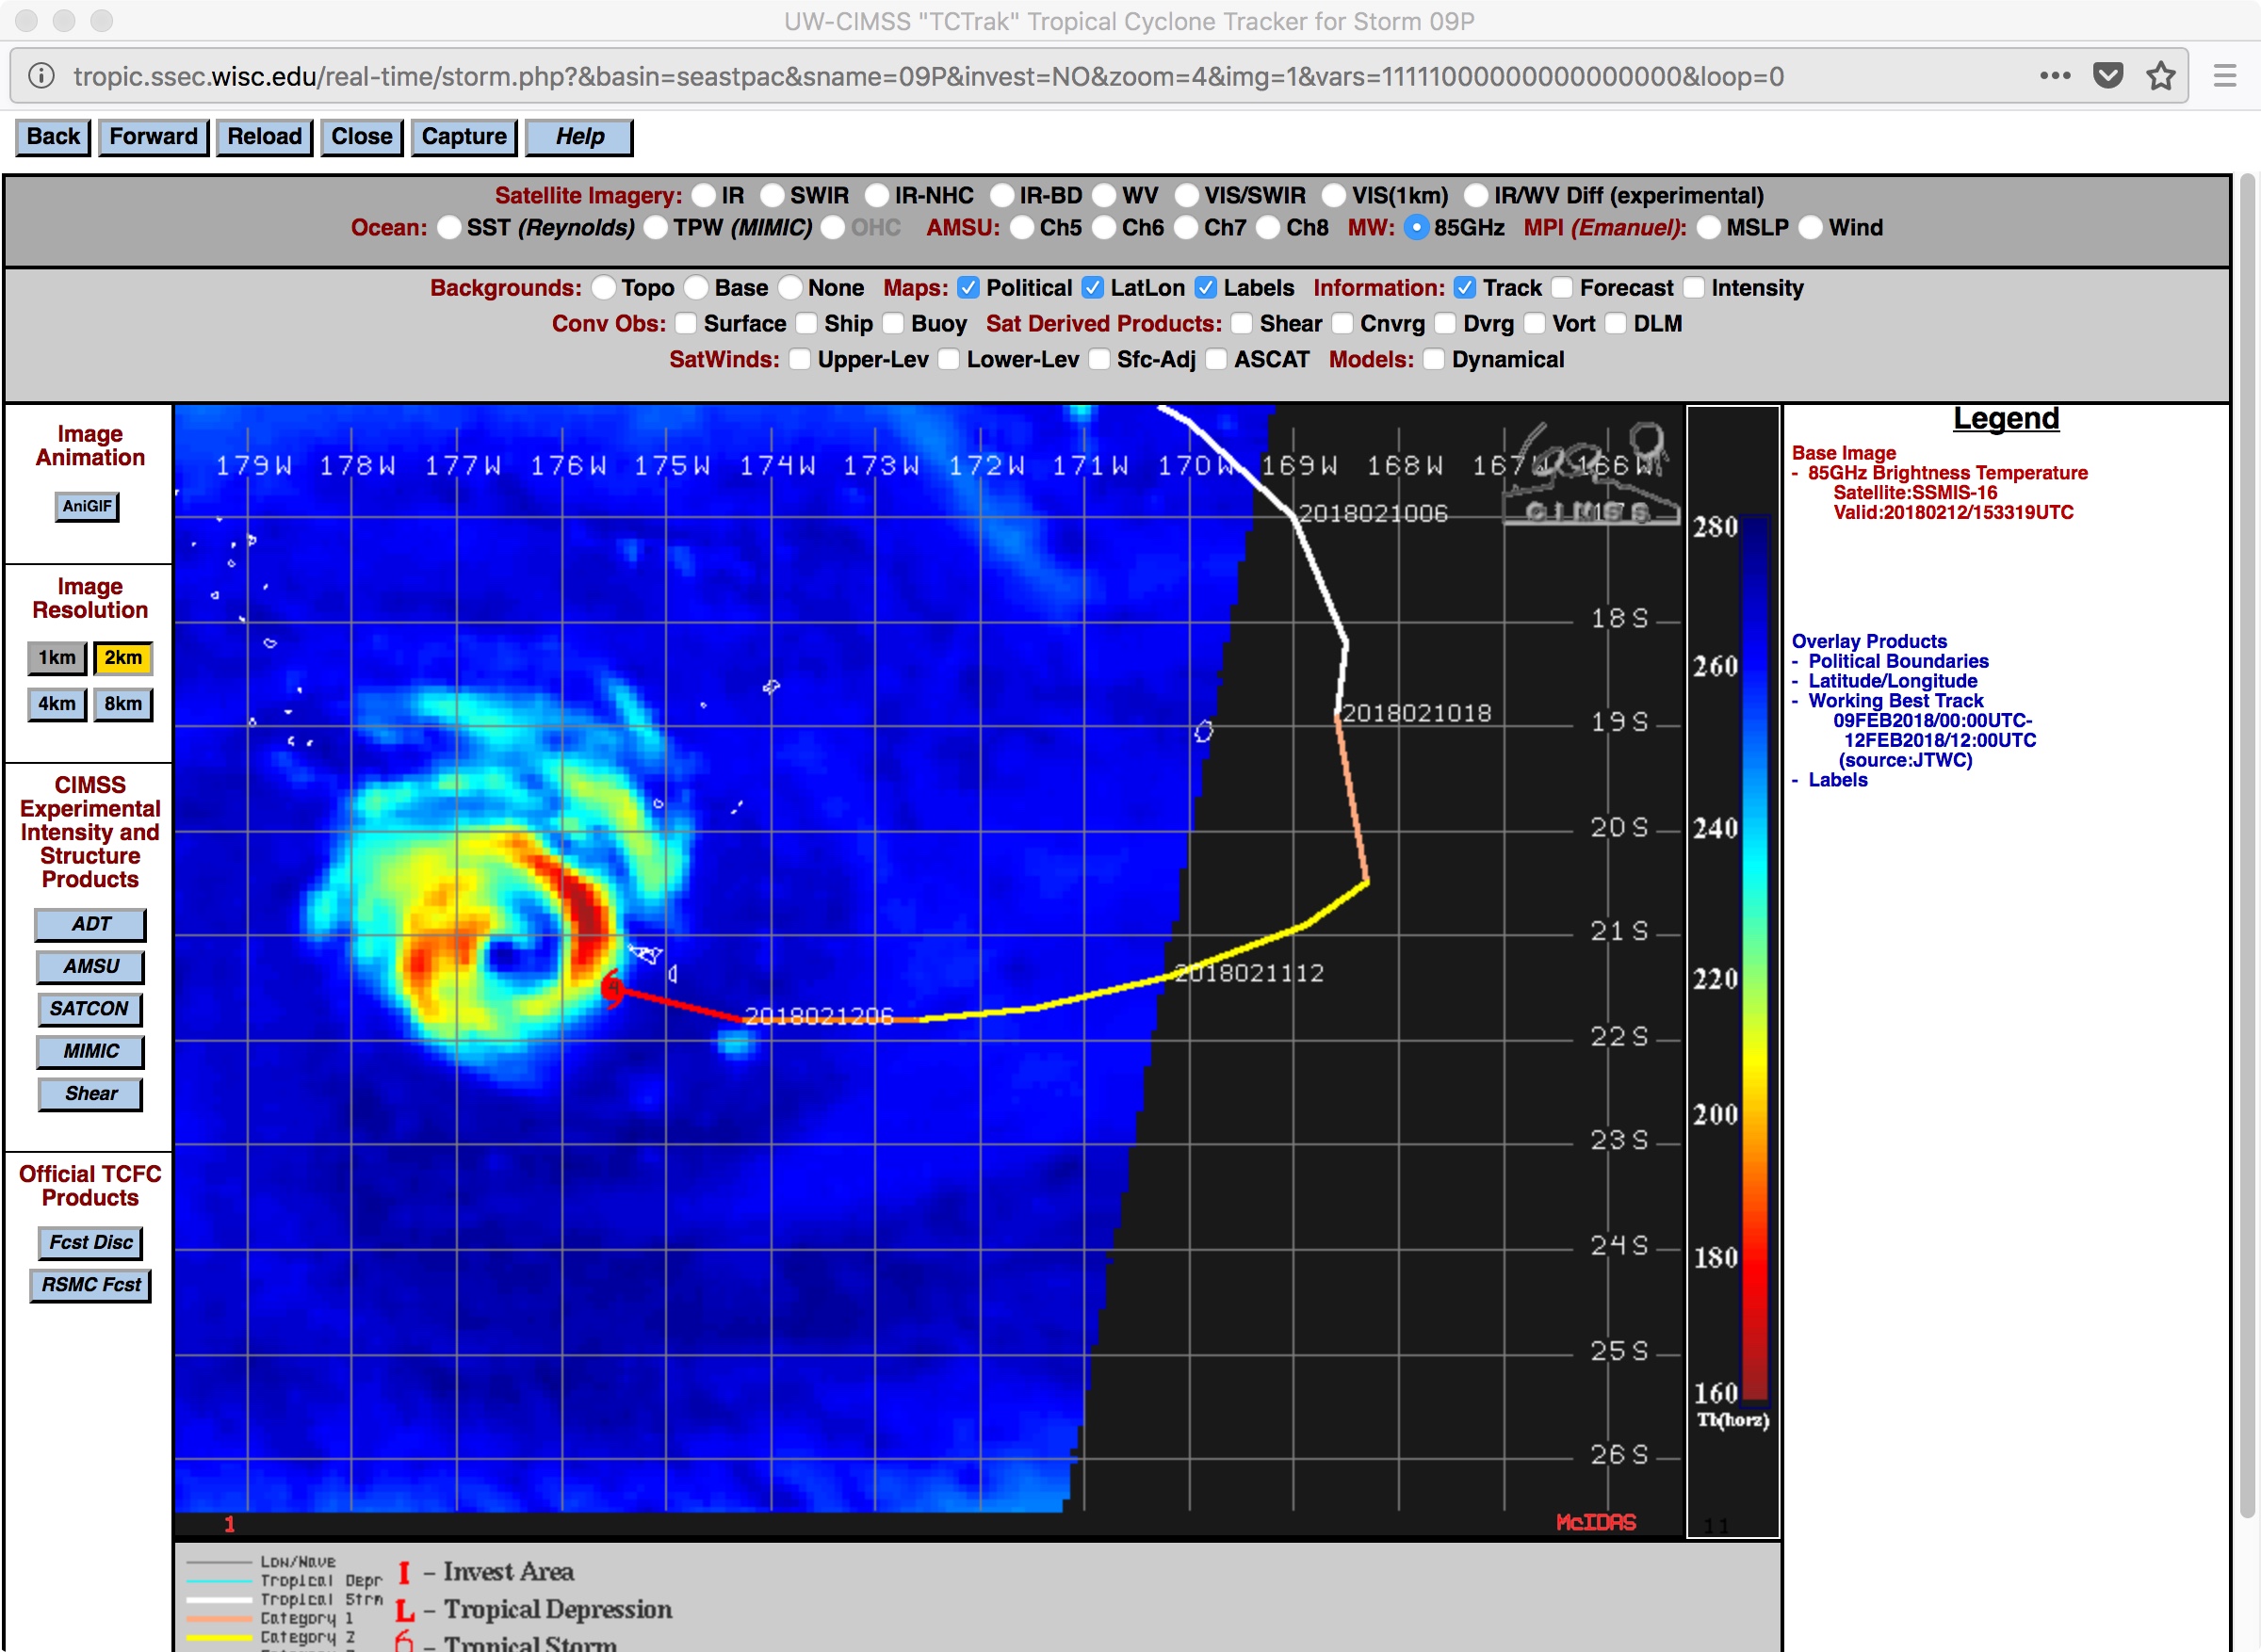
Task: Select the 85GHz microwave option
Action: pos(1416,228)
